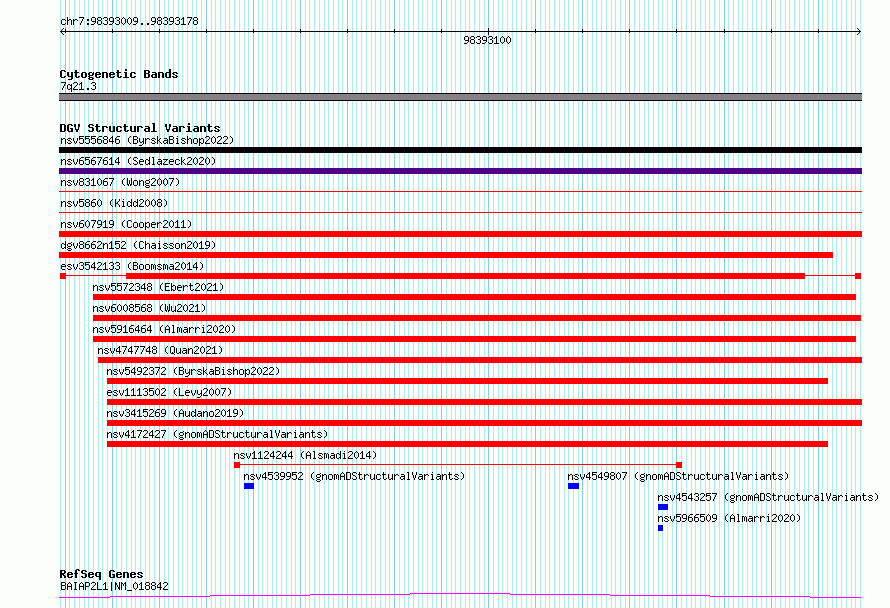Click the left red endpoint of nsv1124244
890x608 pixels.
click(237, 465)
